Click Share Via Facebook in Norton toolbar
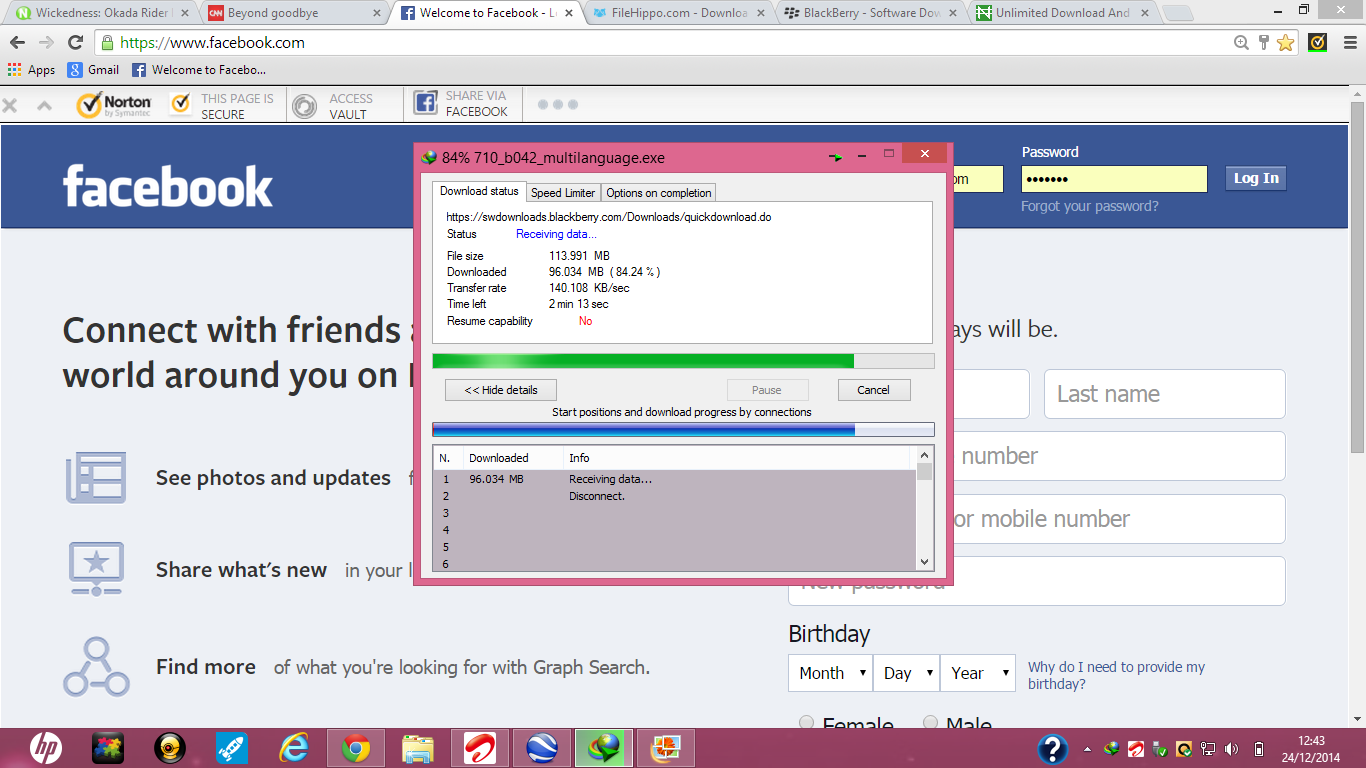This screenshot has height=768, width=1366. pos(462,104)
